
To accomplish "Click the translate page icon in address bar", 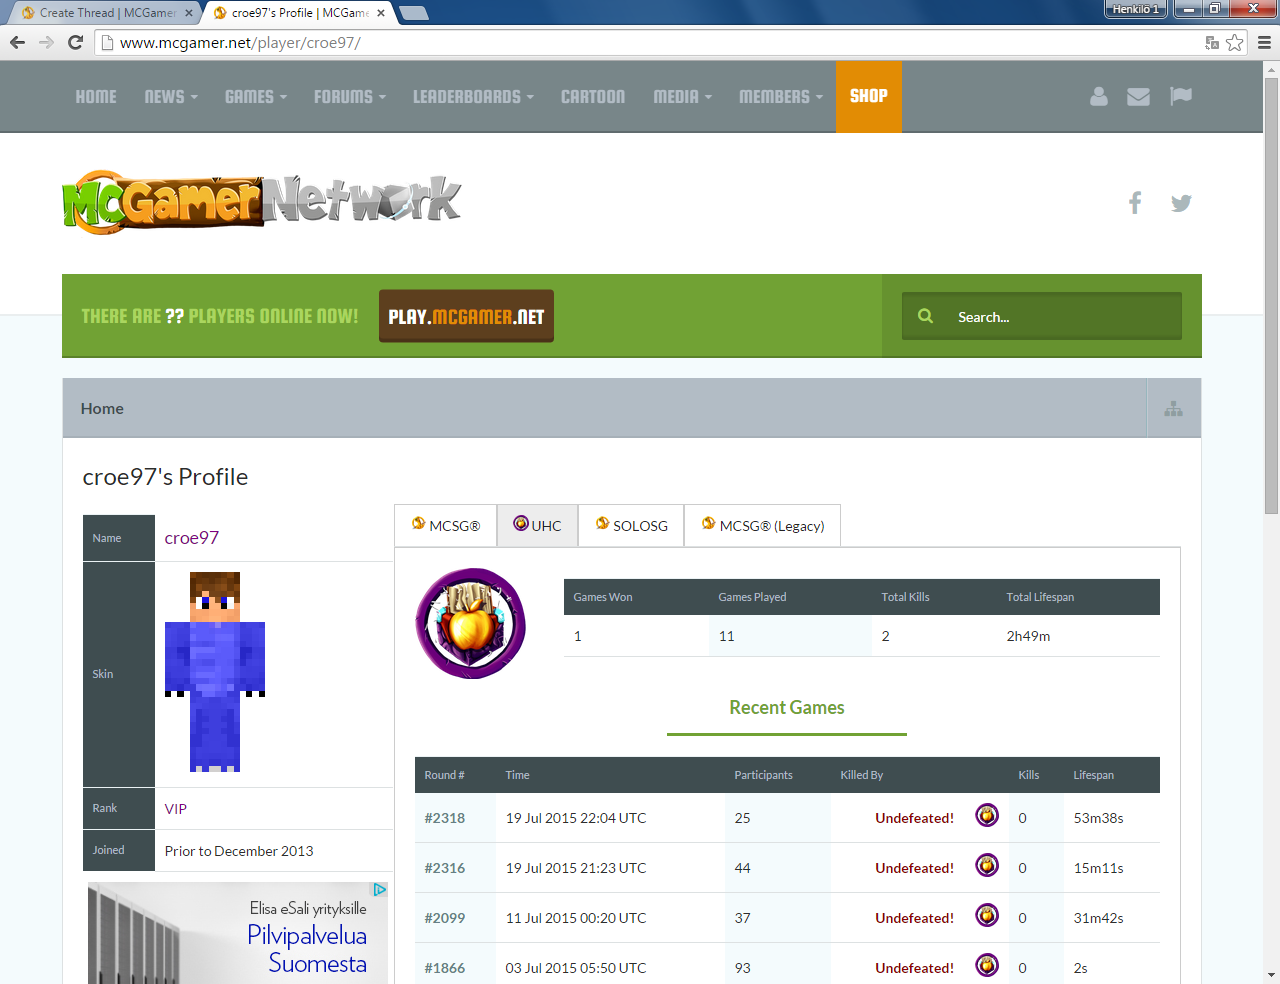I will (1212, 42).
